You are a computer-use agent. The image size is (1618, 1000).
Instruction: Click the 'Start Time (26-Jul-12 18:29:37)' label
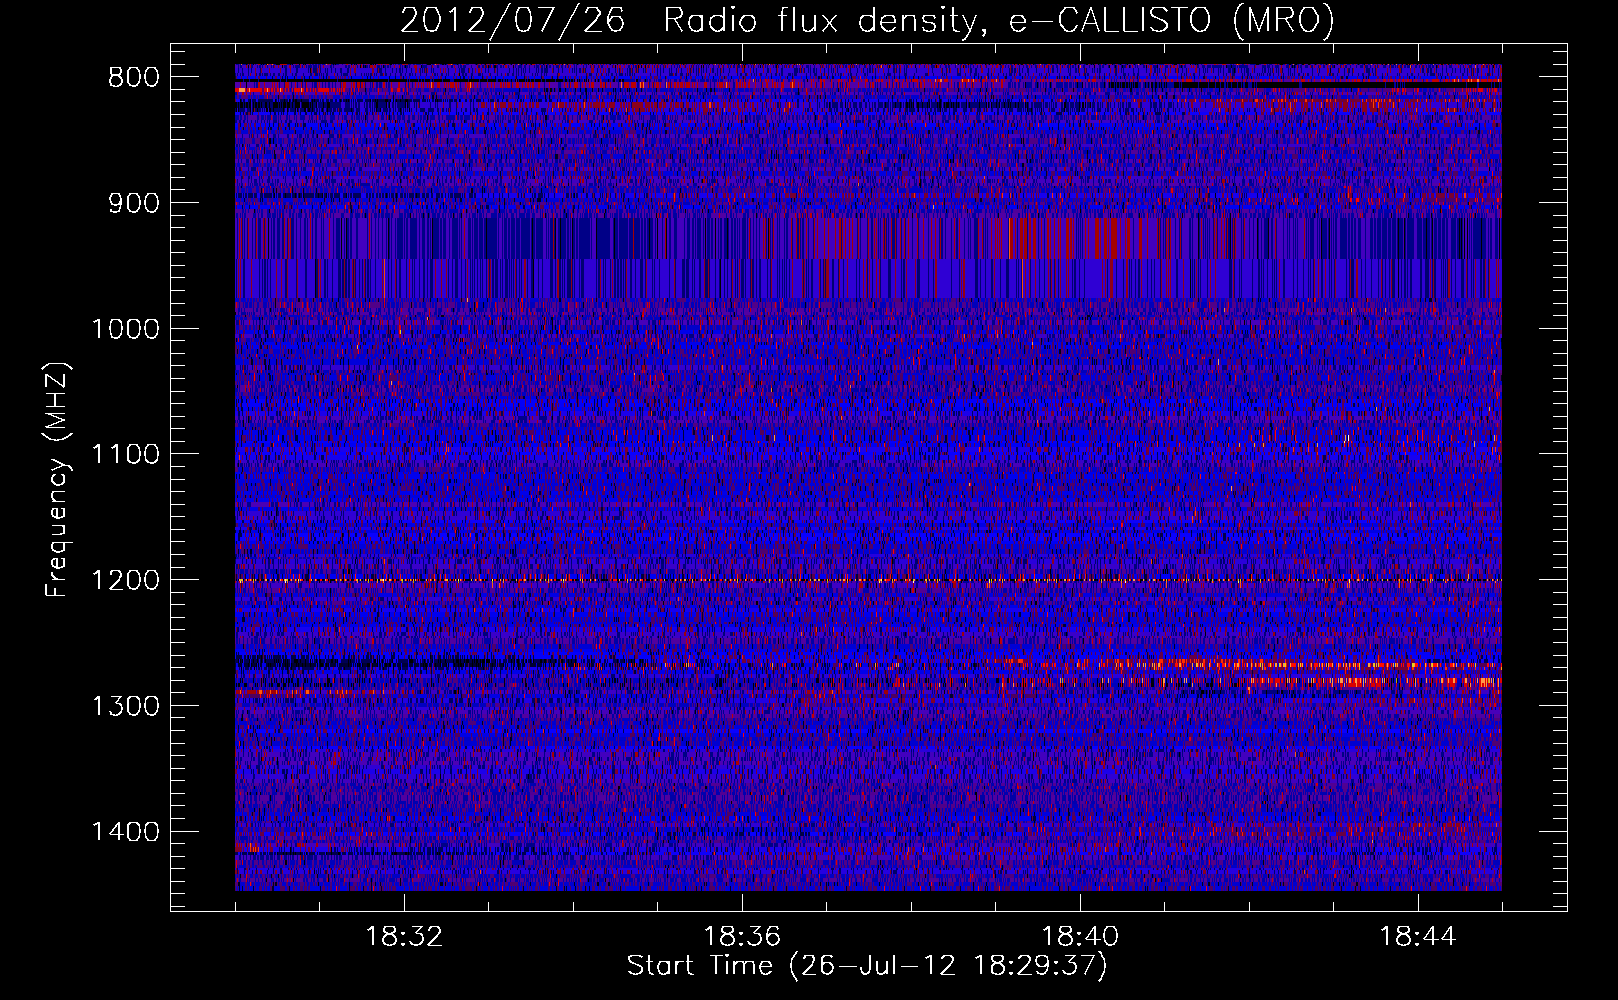tap(867, 967)
